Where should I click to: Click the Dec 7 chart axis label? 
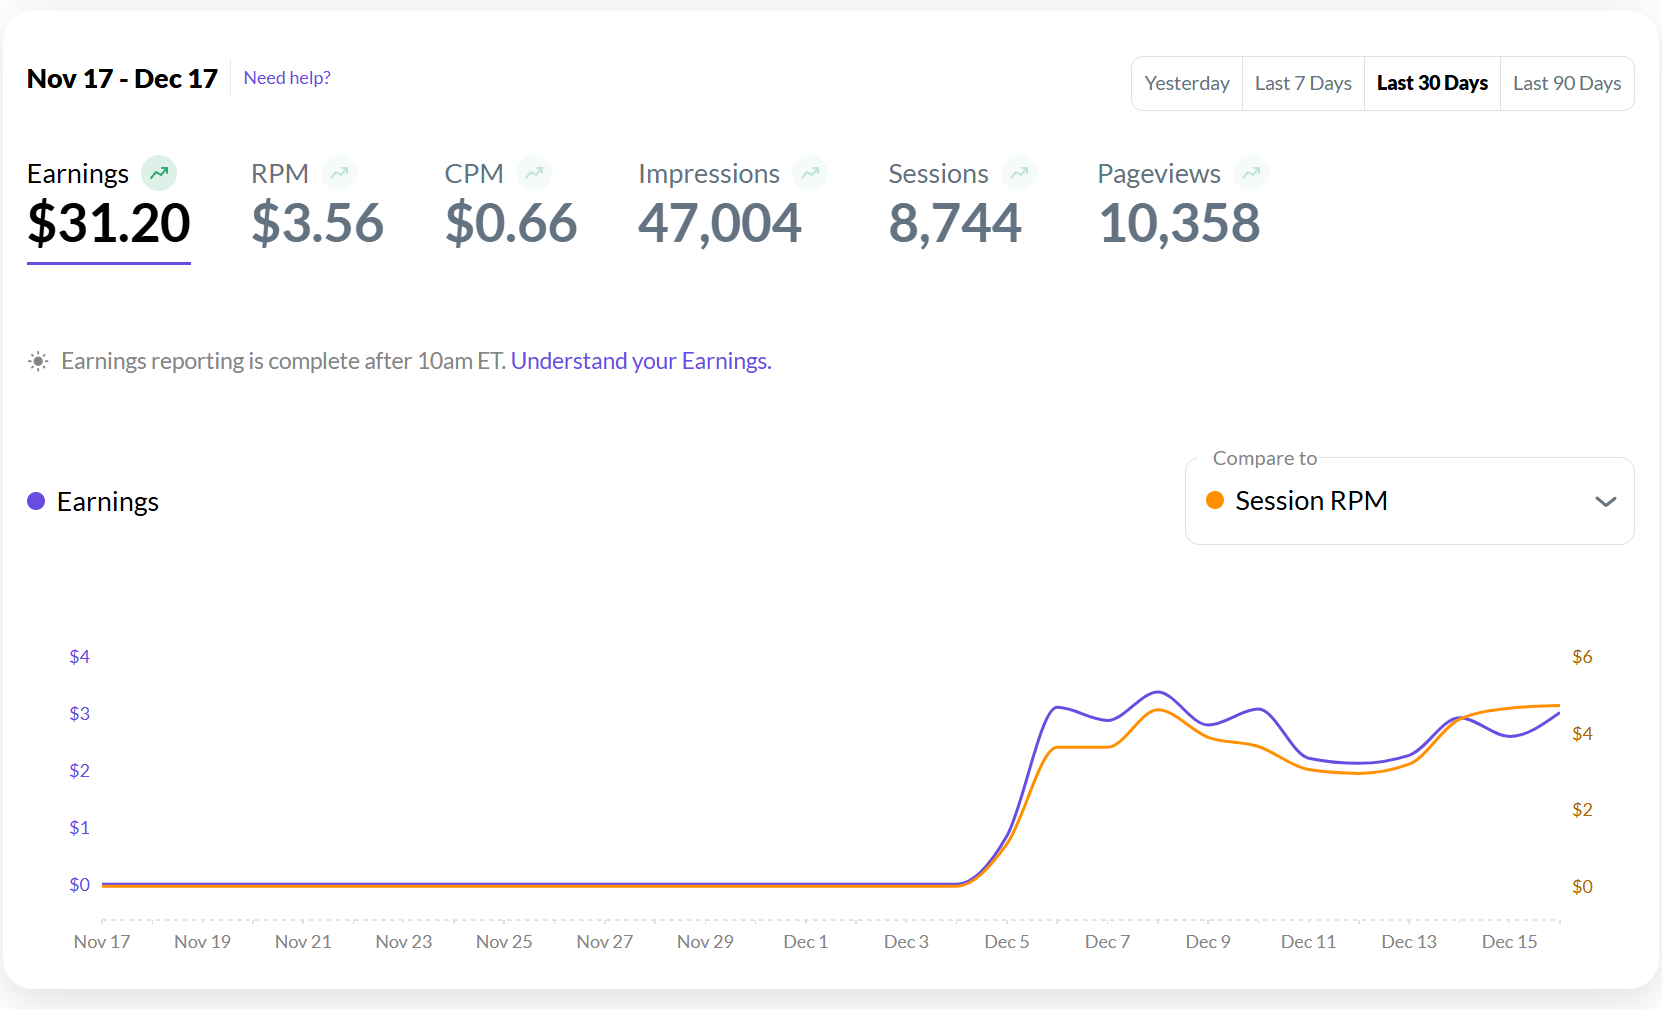click(1107, 941)
